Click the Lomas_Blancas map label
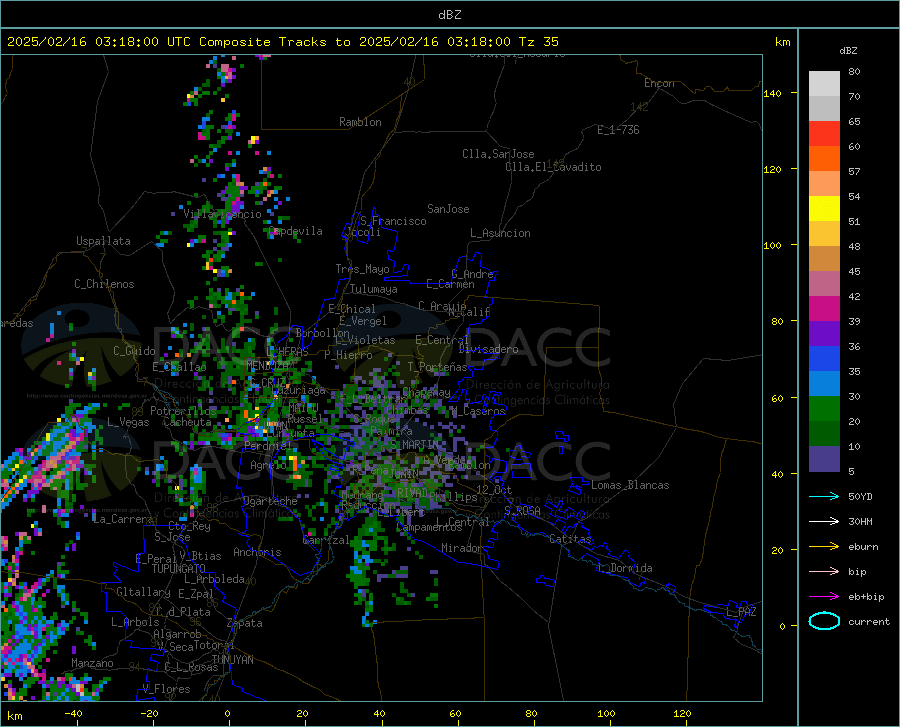This screenshot has height=727, width=900. [630, 485]
